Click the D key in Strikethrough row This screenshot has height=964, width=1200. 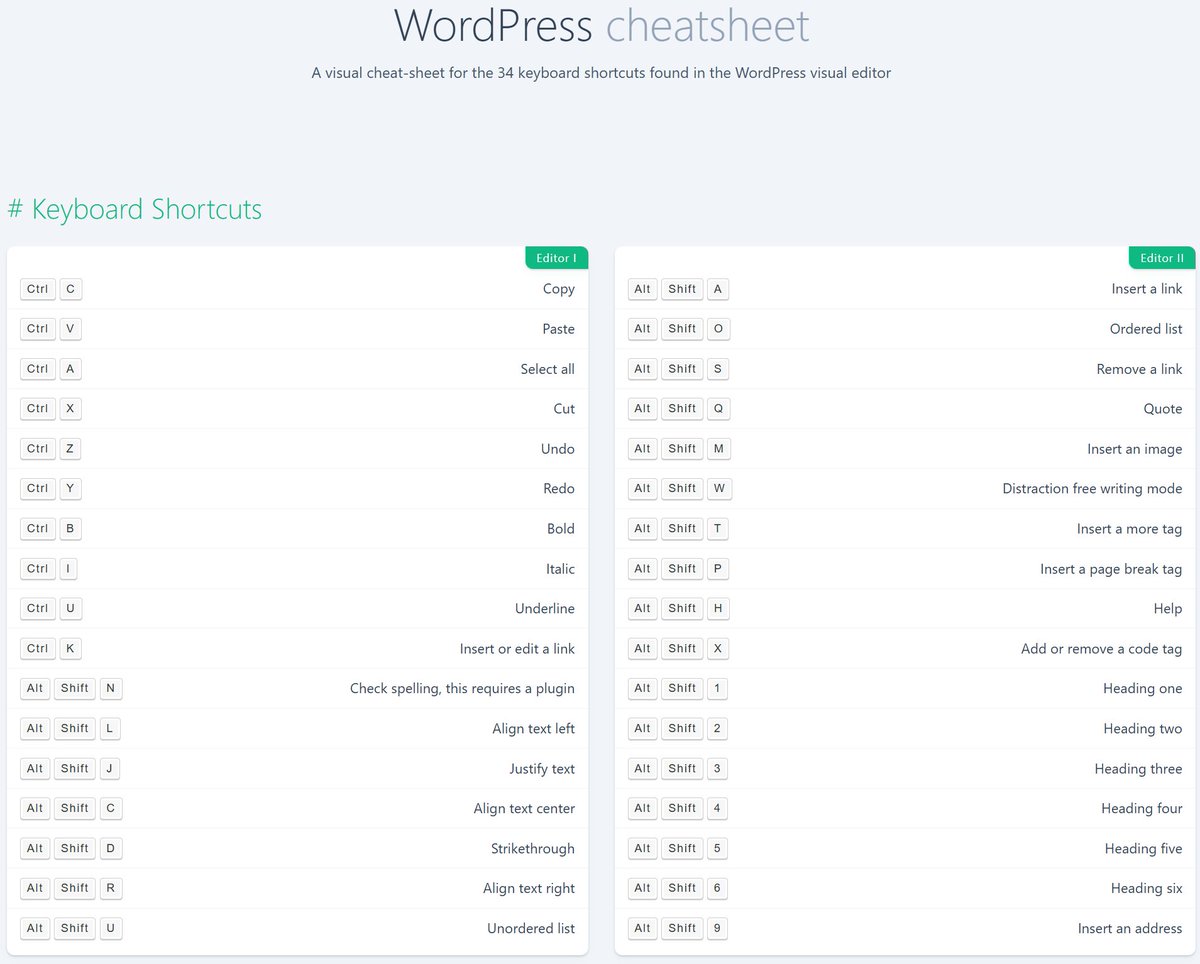tap(110, 849)
